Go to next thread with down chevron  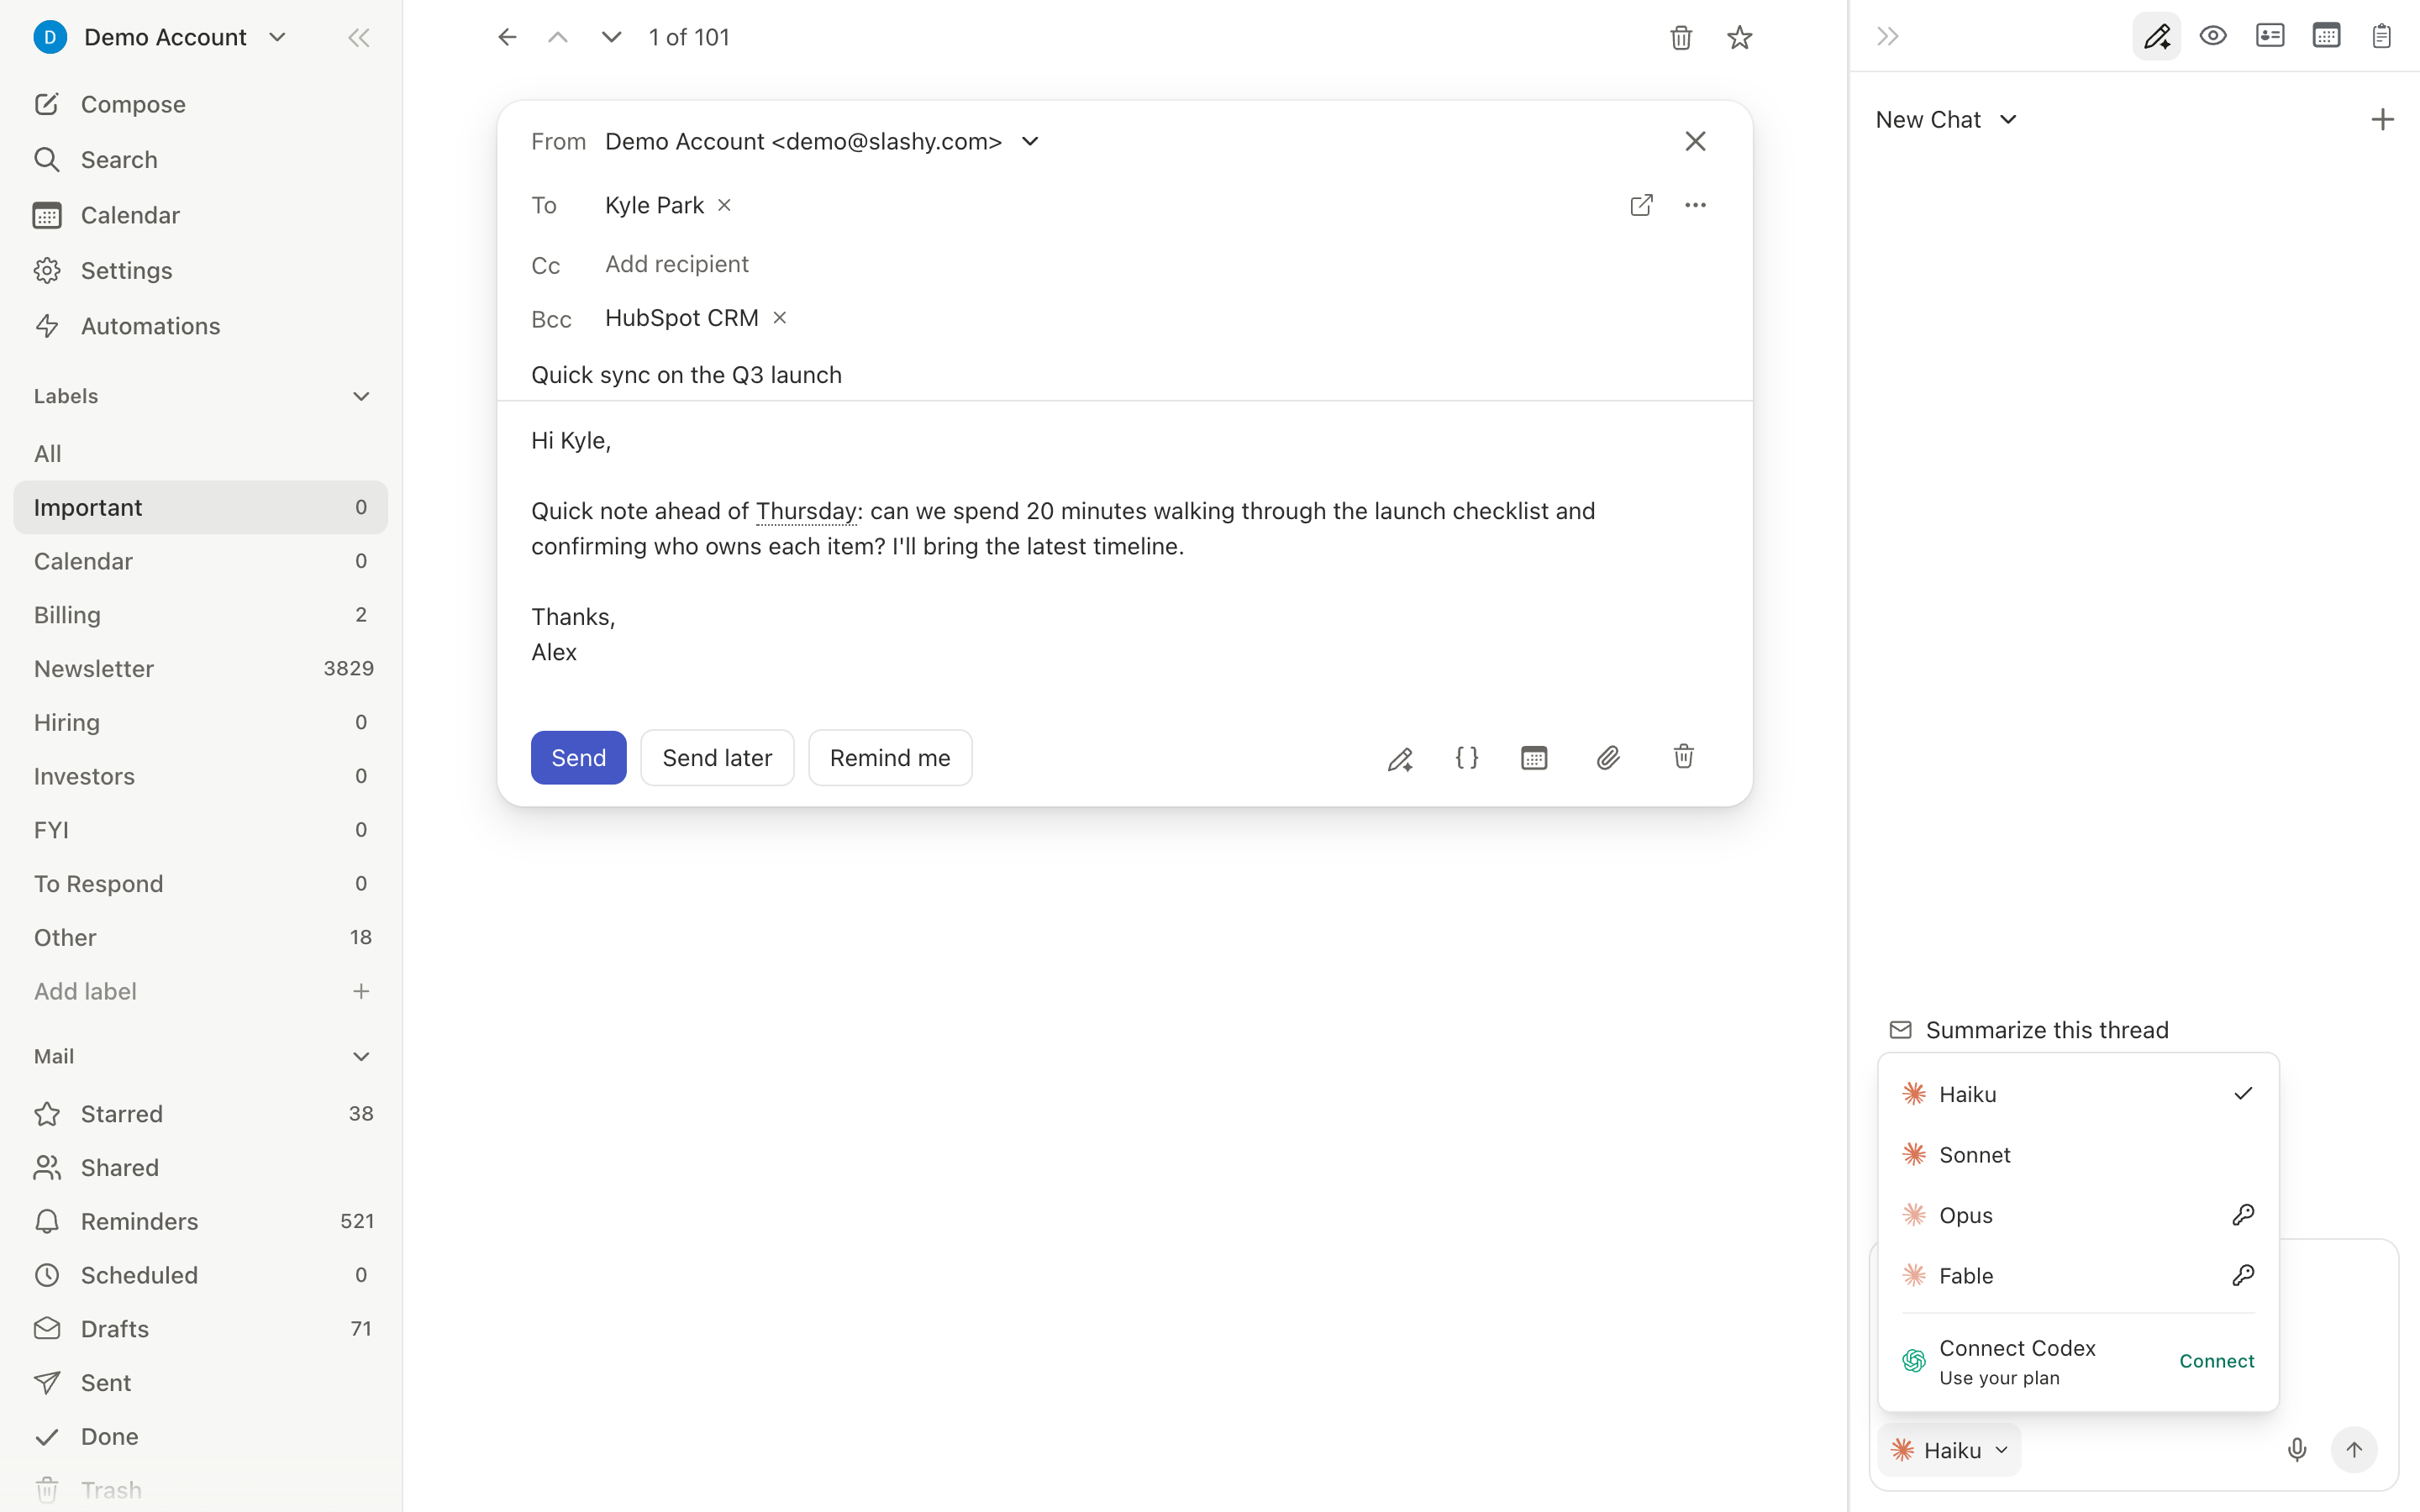click(611, 38)
